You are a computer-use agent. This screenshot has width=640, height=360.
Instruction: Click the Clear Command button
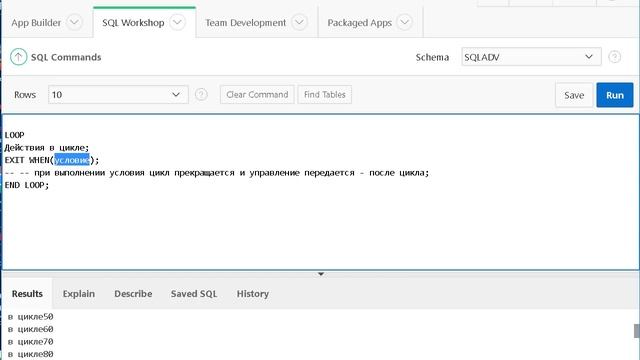coord(257,95)
